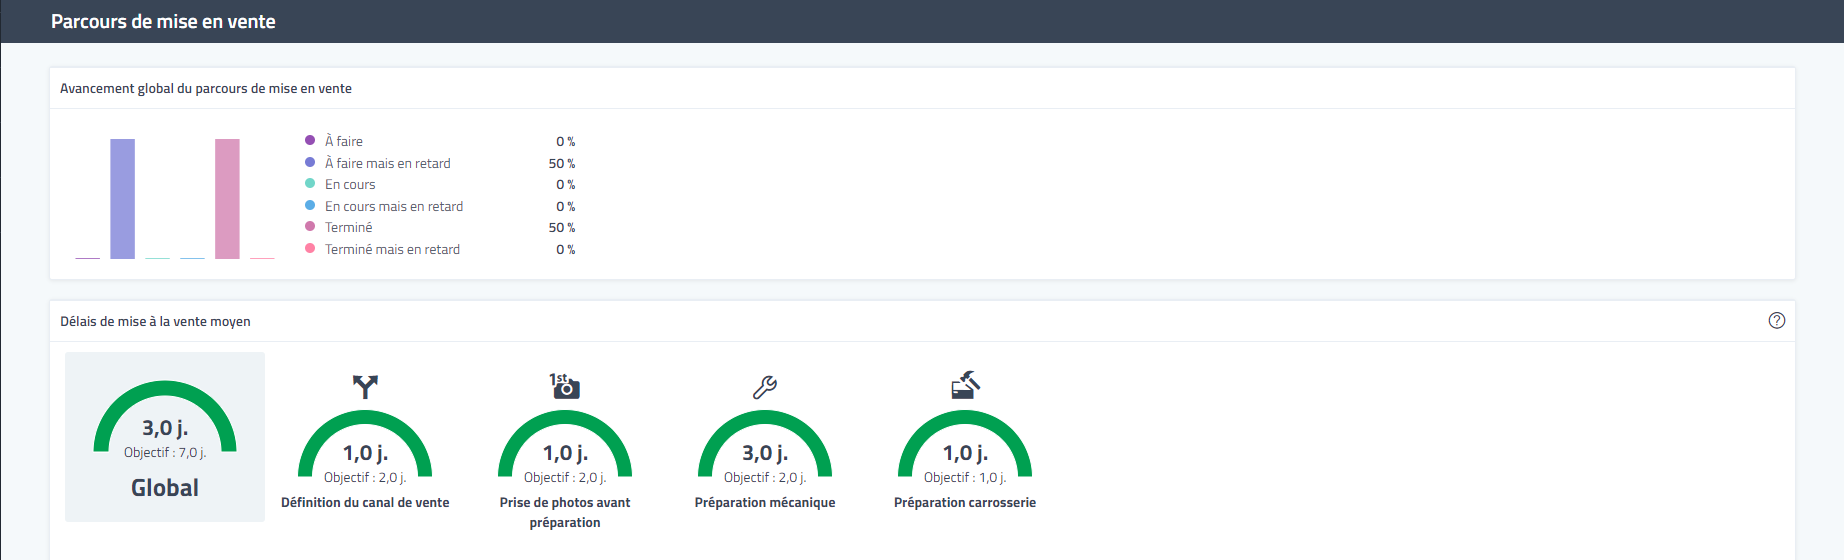Screen dimensions: 1844x560
Task: Click 'Parcours de mise en vente' header title
Action: (163, 21)
